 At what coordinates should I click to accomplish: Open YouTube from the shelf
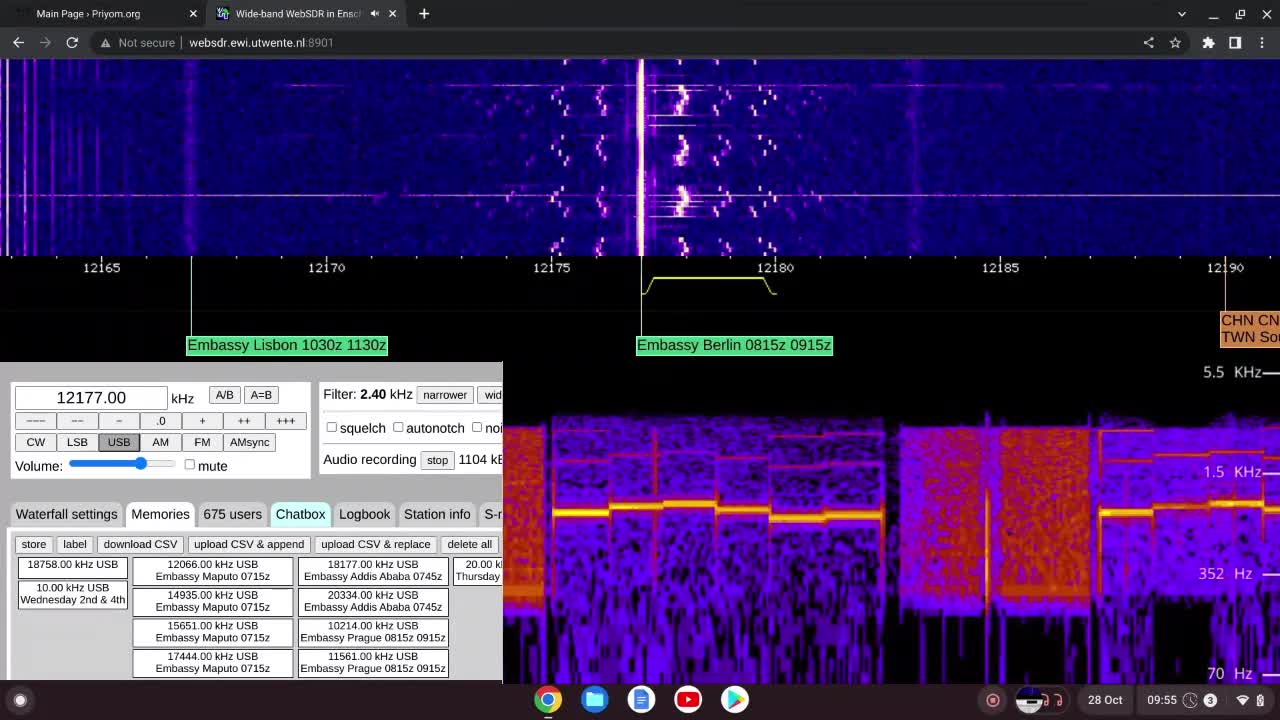(x=688, y=699)
